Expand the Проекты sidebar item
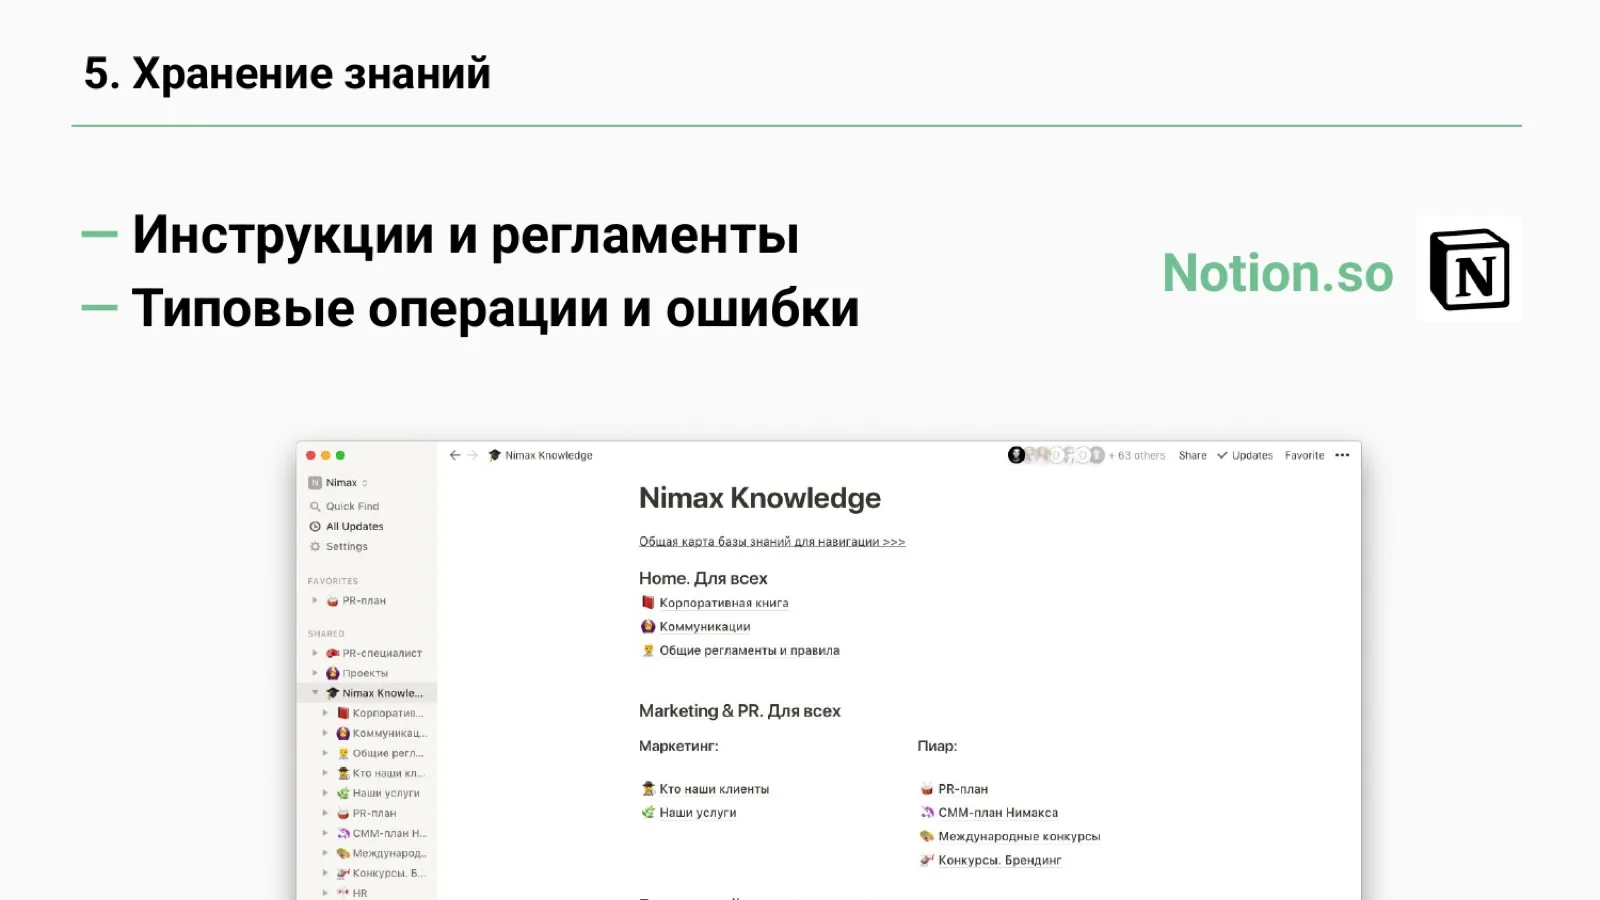This screenshot has height=900, width=1600. (x=315, y=673)
